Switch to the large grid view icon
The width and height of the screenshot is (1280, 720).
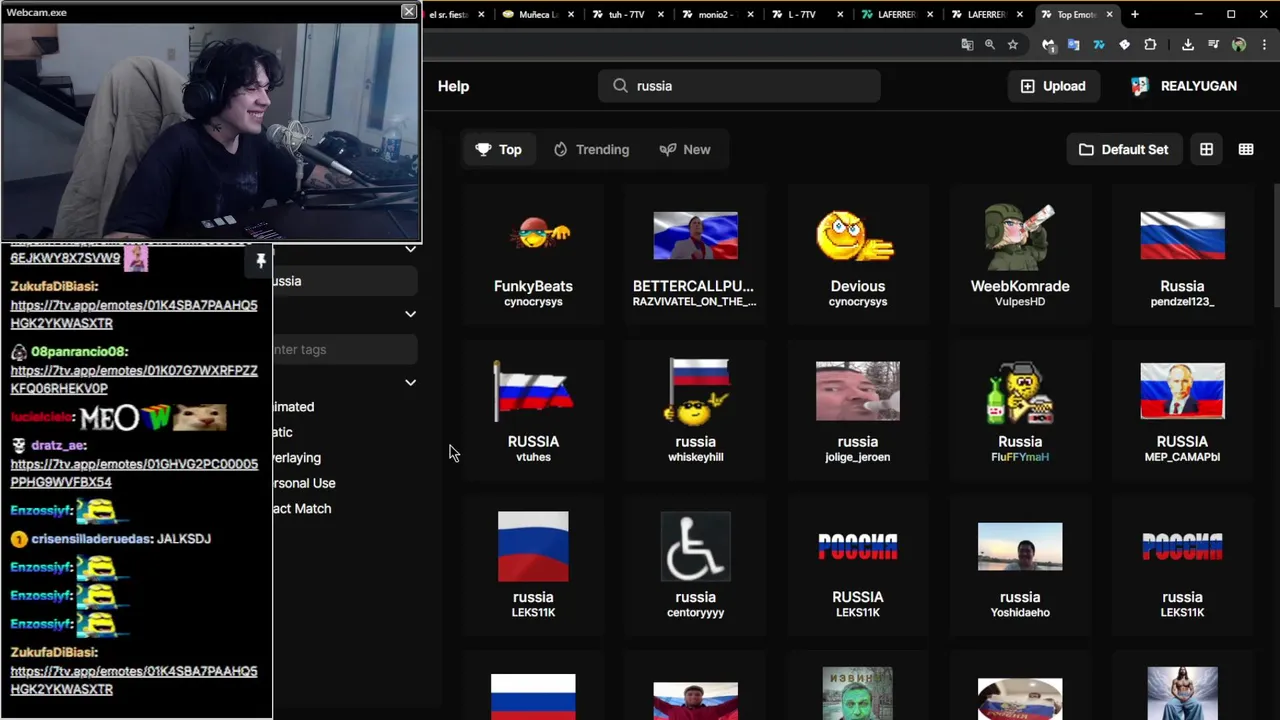[1206, 149]
